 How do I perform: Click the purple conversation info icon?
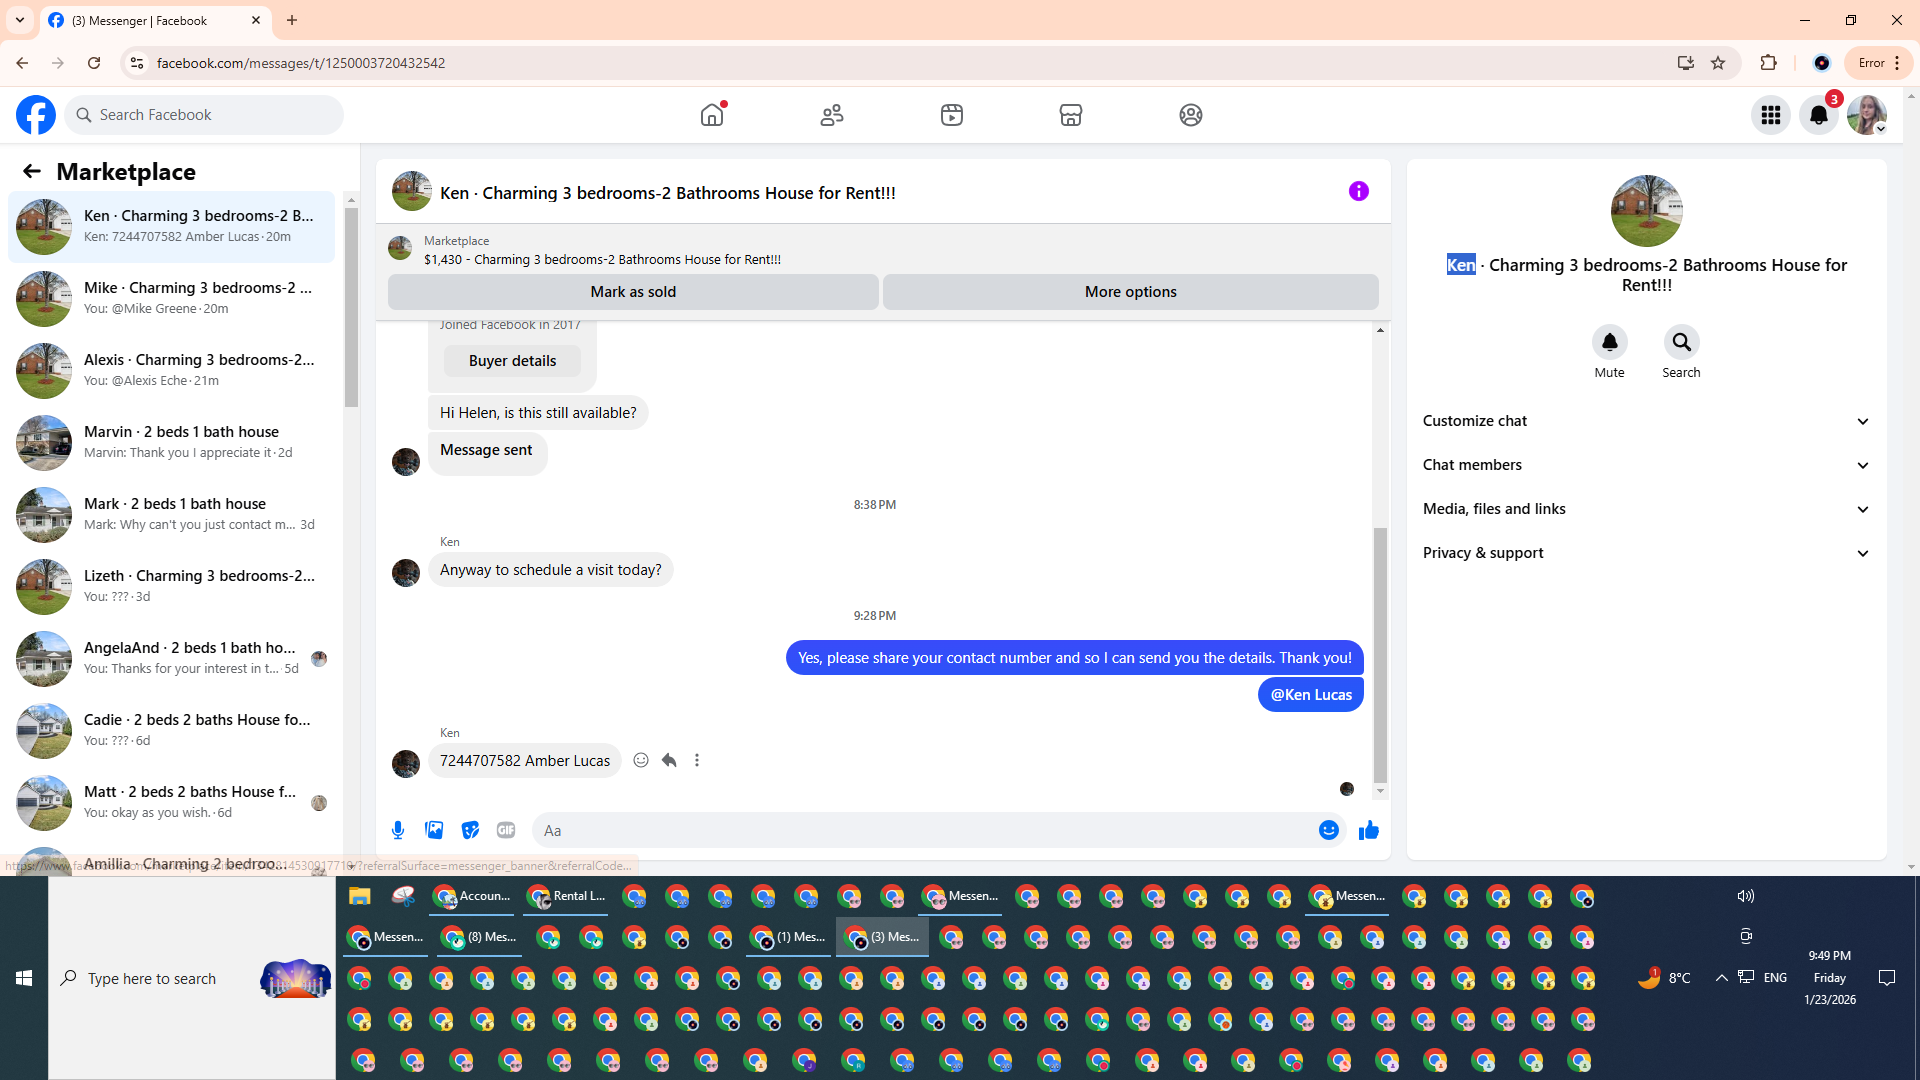1358,191
